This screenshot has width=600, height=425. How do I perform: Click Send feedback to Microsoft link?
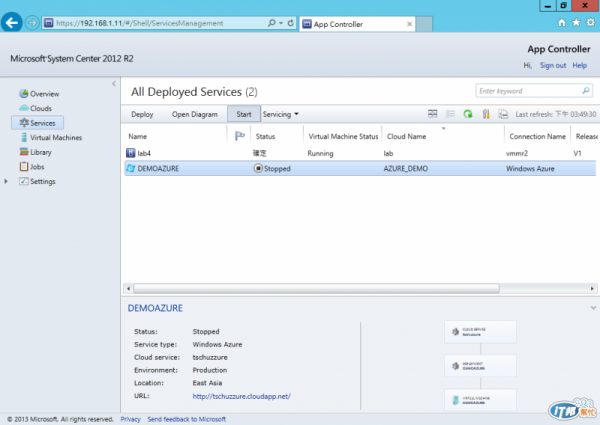[187, 419]
